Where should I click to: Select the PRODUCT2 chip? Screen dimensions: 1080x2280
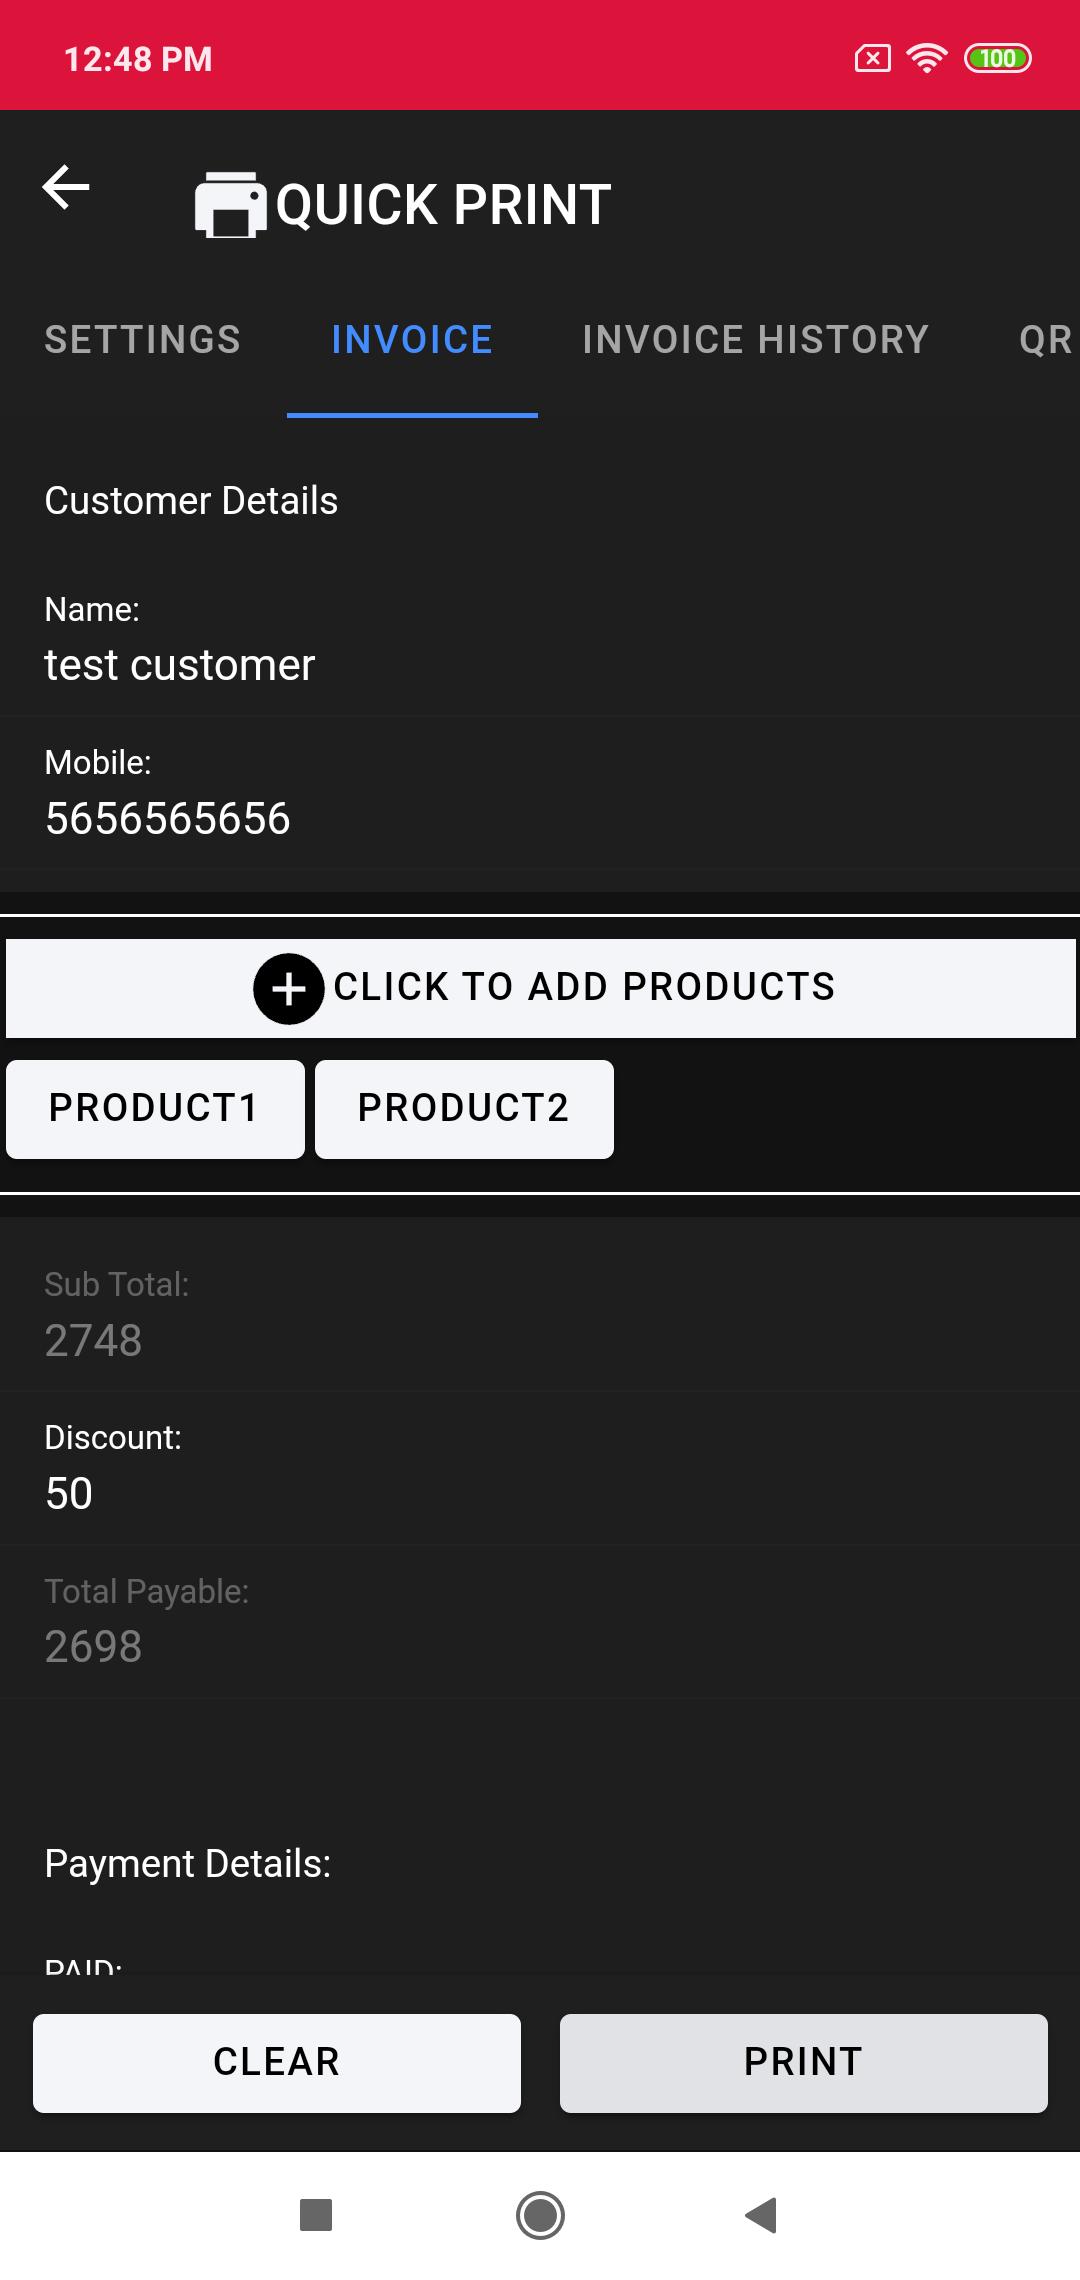coord(464,1109)
